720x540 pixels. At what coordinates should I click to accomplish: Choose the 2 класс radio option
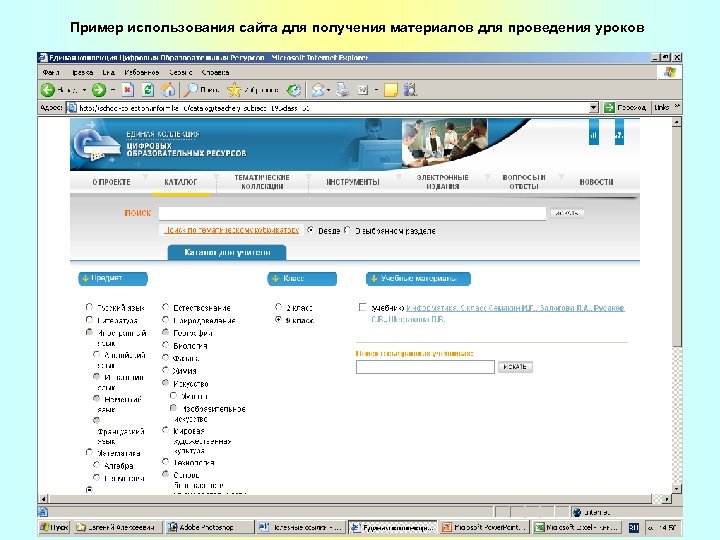[278, 307]
